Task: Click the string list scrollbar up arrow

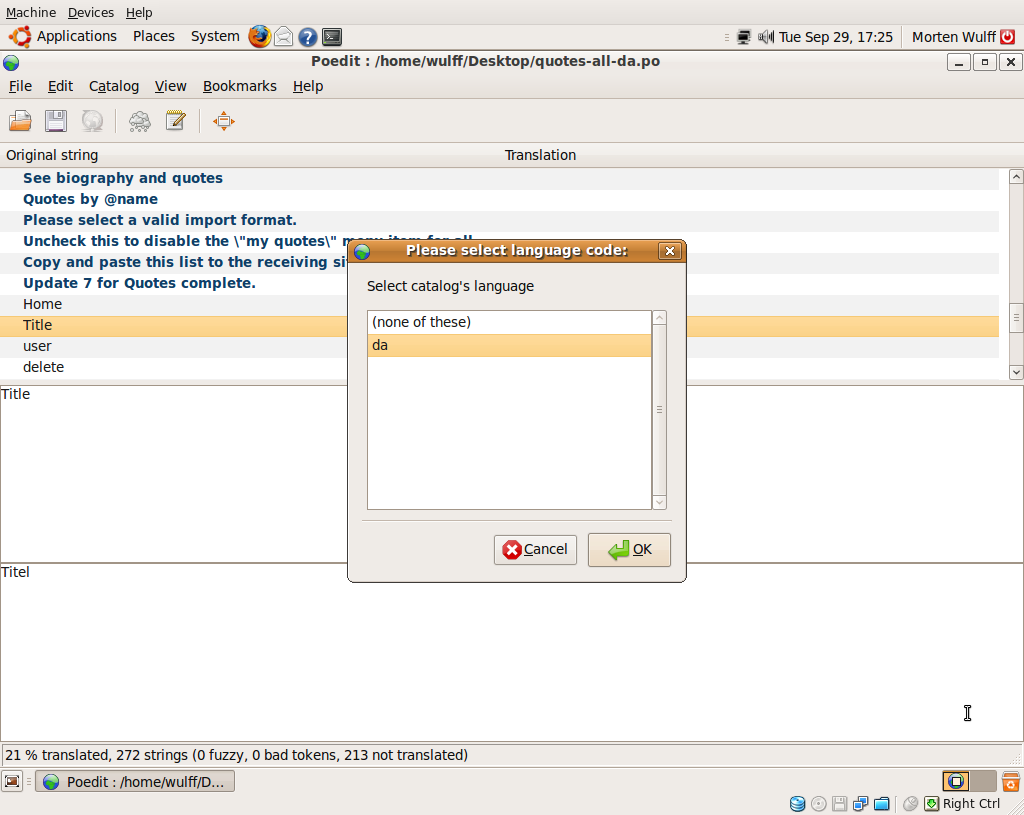Action: 1016,176
